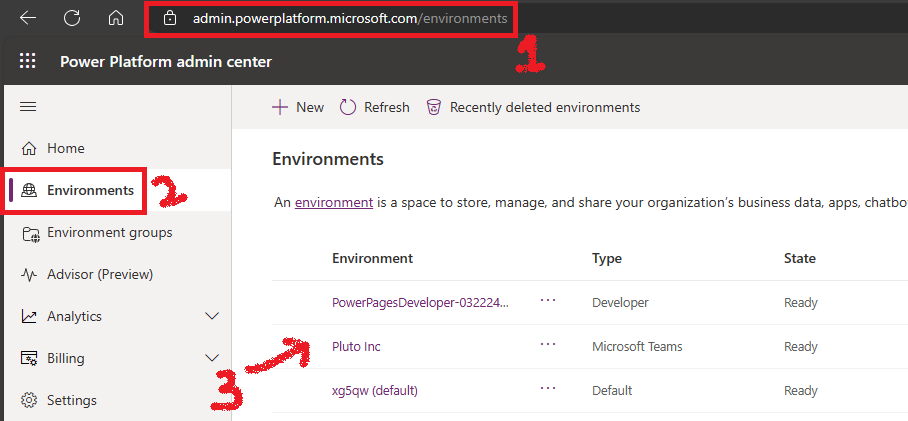Click the 'Developer' type cell
Screen dimensions: 908x421
pos(620,302)
